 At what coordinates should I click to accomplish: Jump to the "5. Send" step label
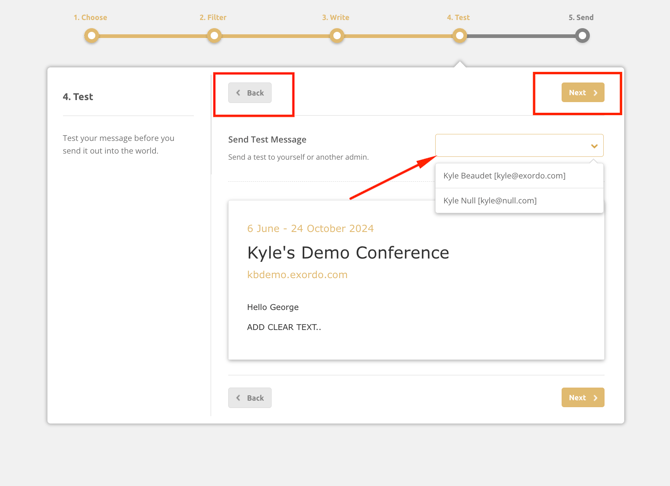tap(581, 17)
